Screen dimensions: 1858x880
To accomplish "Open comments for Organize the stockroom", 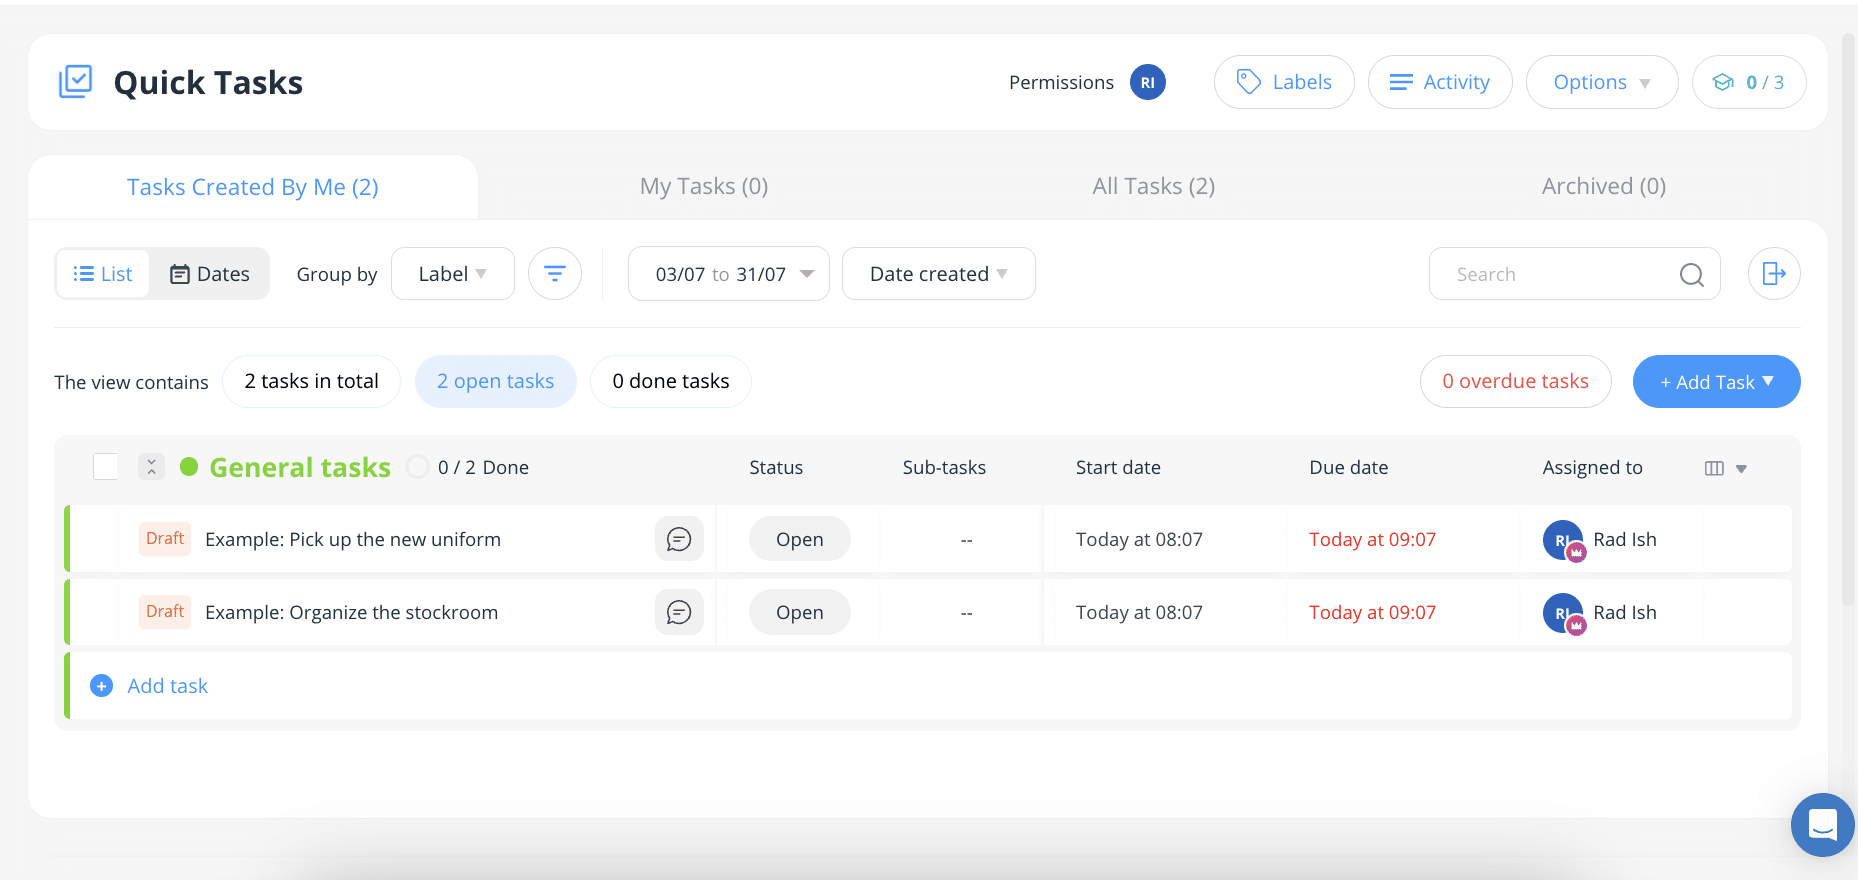I will click(679, 612).
